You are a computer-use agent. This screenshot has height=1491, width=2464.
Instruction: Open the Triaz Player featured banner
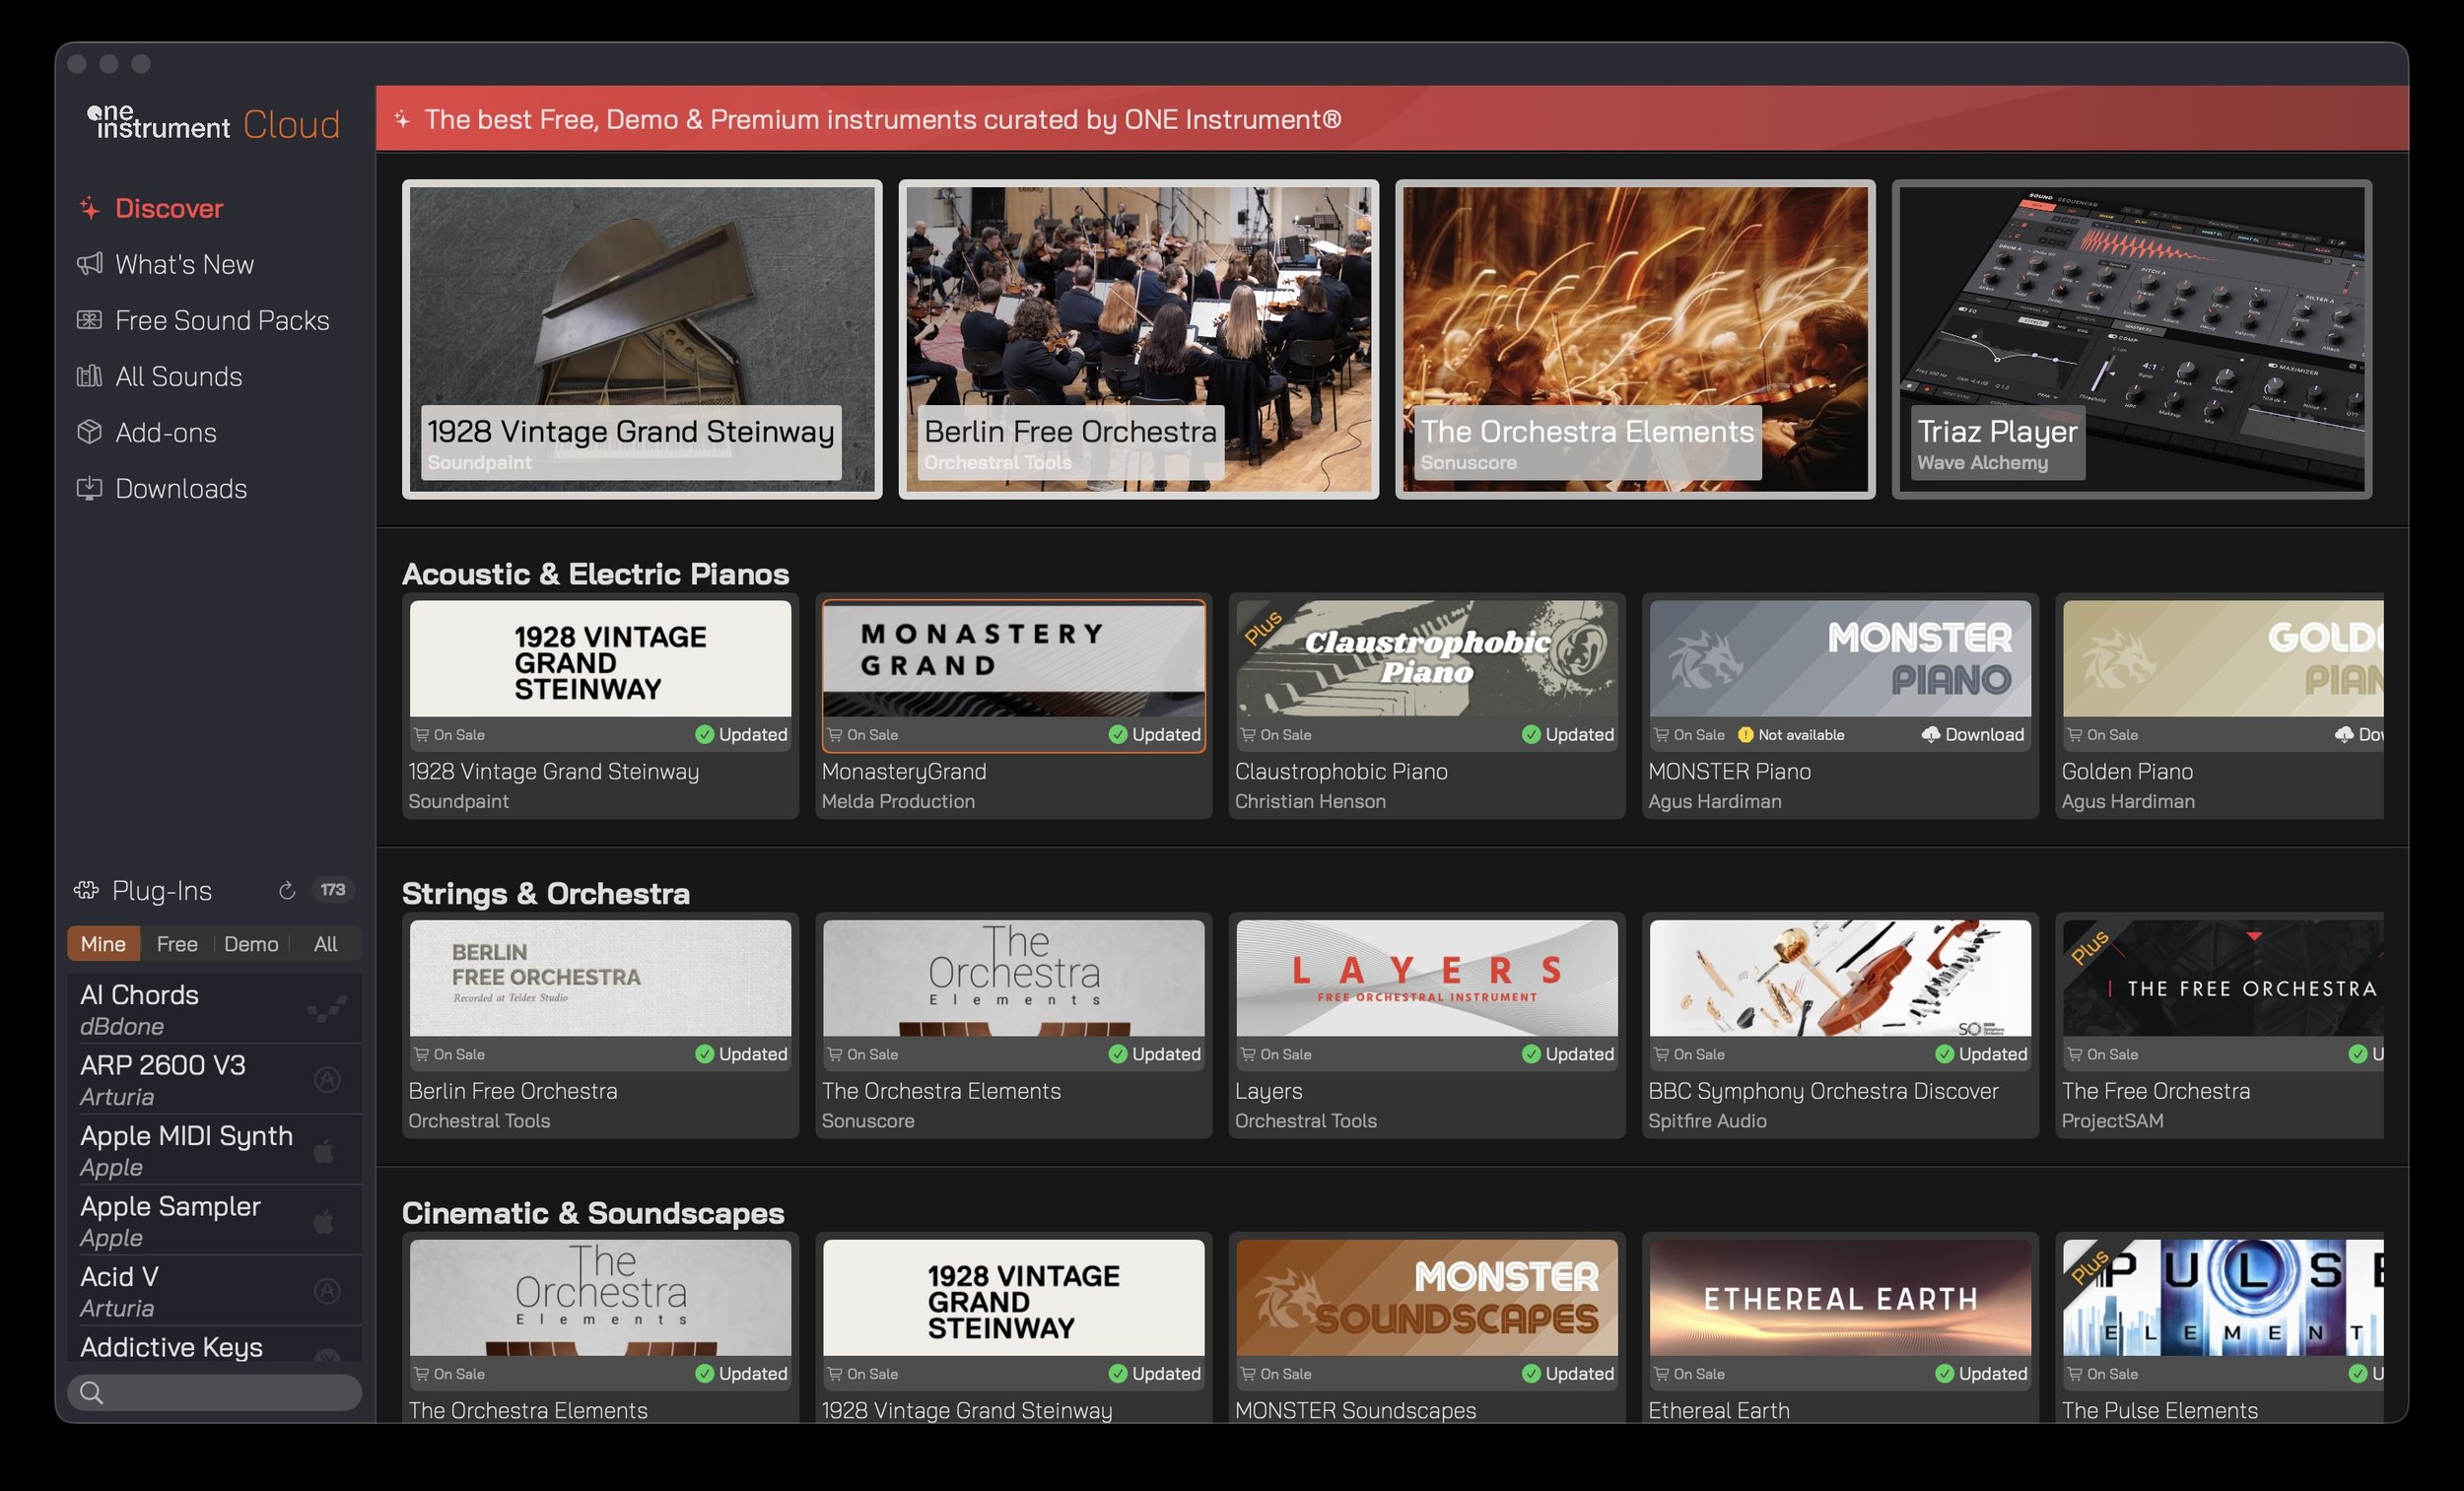2131,339
